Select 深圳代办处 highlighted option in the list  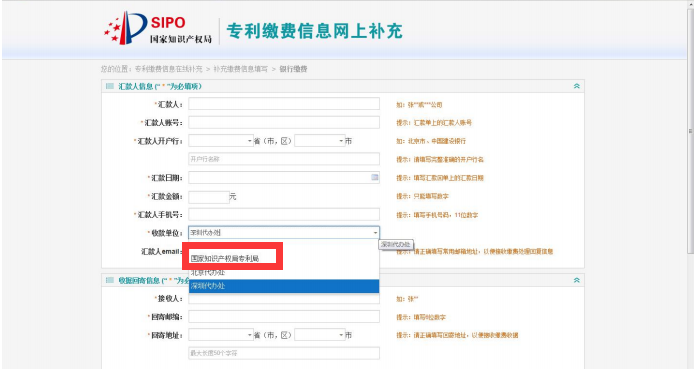284,286
